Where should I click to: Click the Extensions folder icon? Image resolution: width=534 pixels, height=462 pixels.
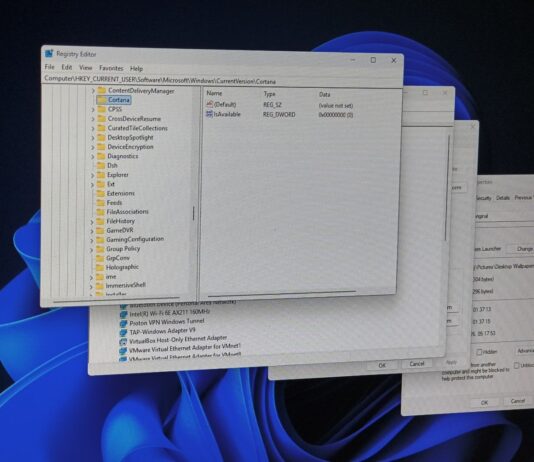pos(101,193)
